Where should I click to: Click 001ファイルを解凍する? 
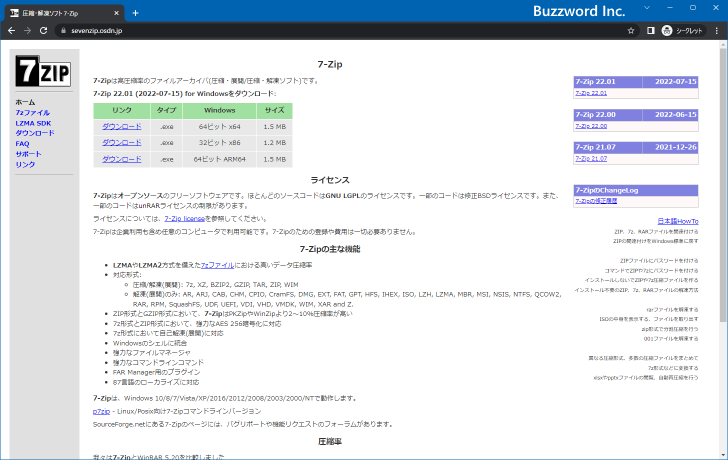[671, 339]
